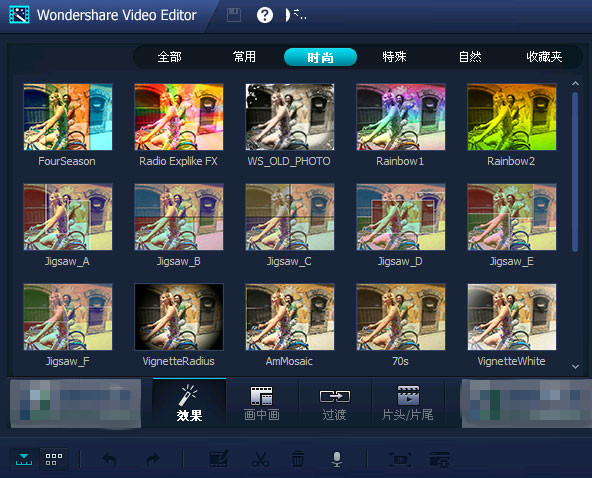
Task: Open the menu icon beside the help icon
Action: 296,15
